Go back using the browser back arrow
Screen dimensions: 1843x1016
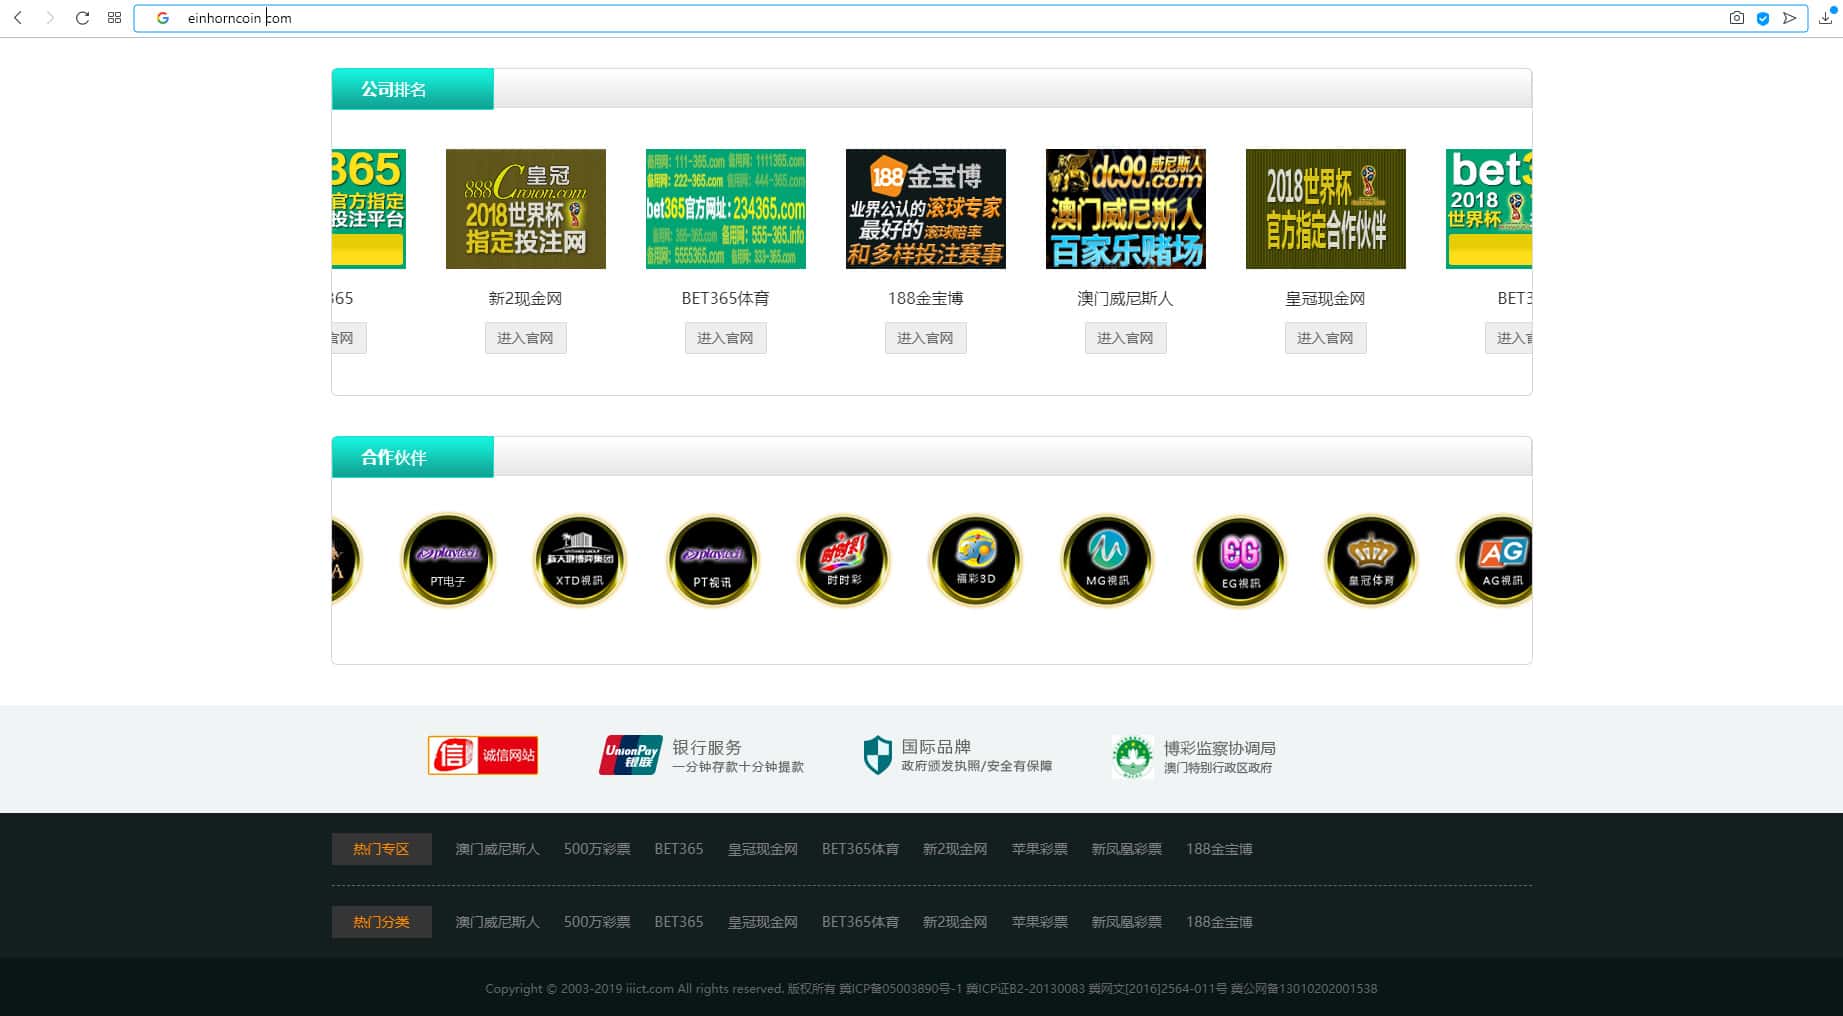pos(18,18)
